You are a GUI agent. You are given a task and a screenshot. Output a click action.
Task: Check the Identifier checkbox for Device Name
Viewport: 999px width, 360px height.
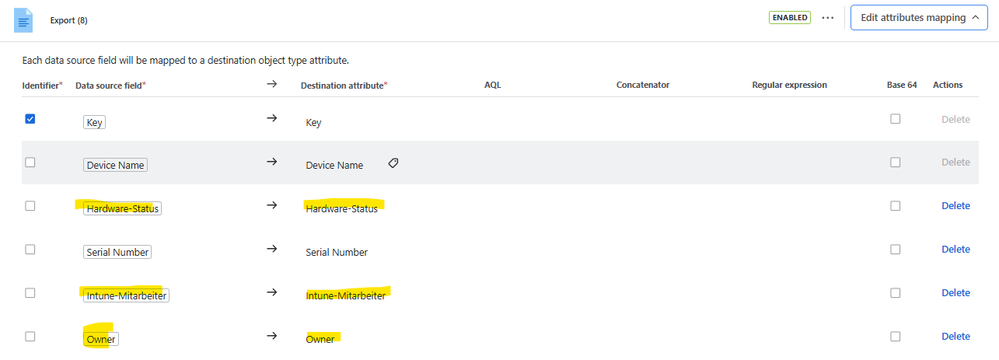point(30,162)
